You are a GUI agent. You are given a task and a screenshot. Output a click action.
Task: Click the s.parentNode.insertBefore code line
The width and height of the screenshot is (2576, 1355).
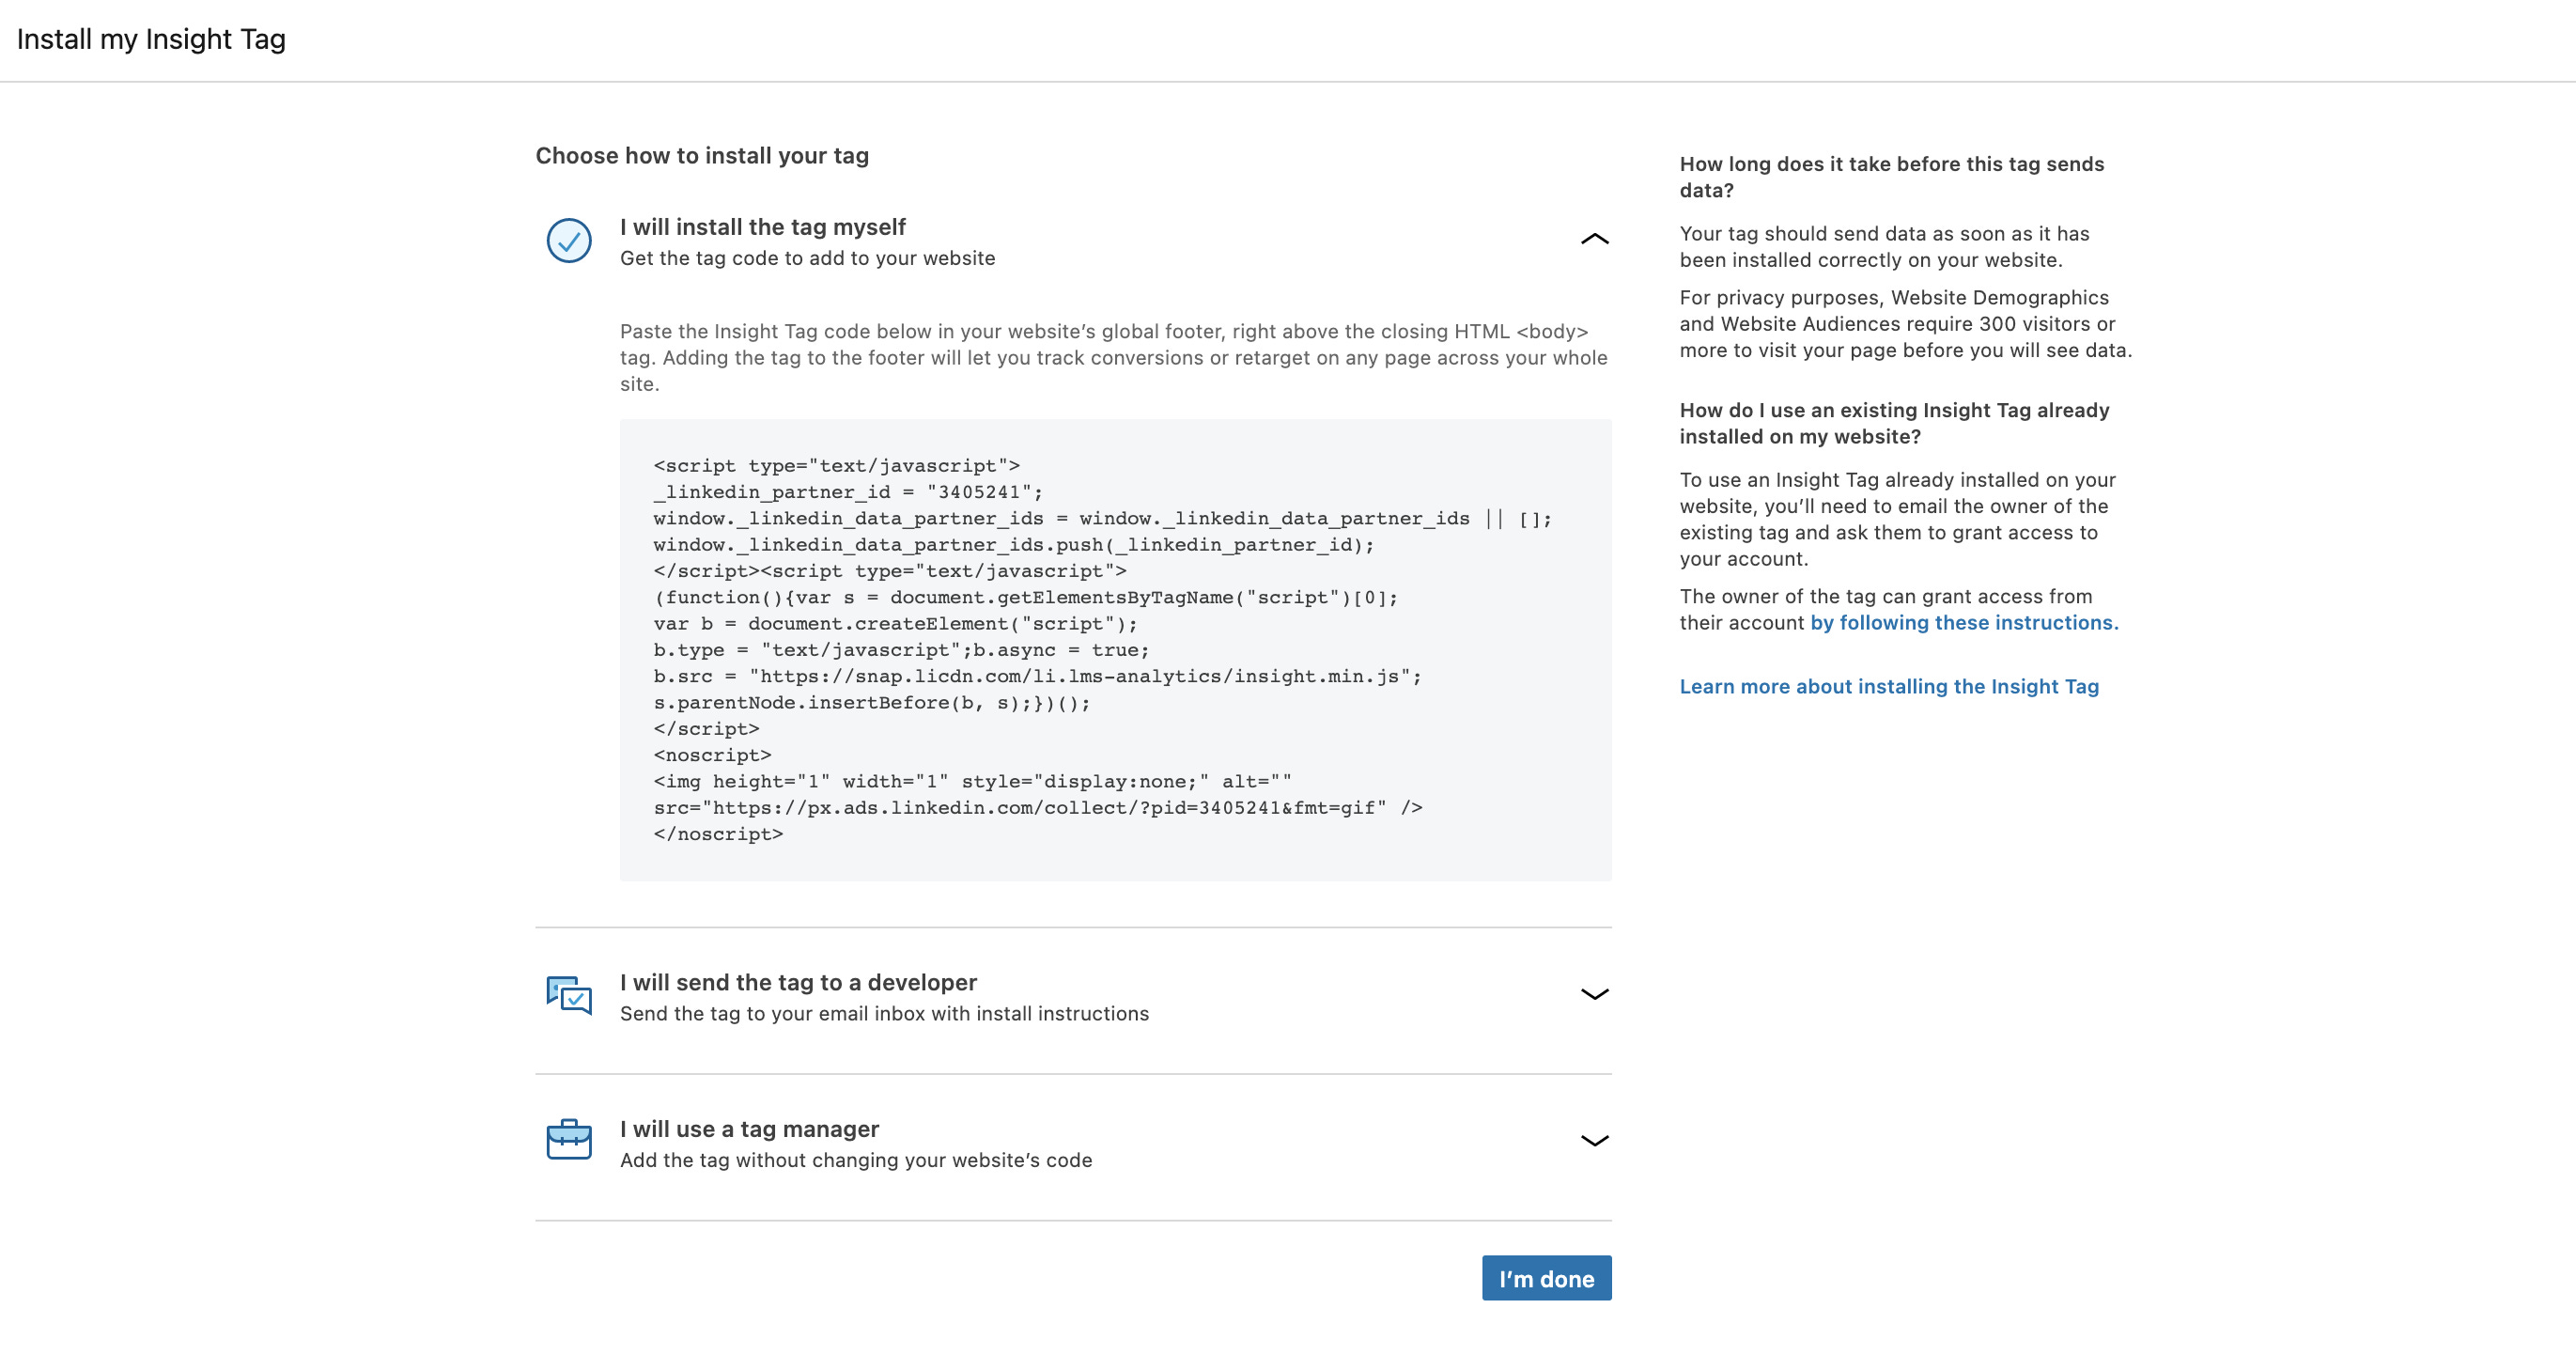(x=872, y=703)
